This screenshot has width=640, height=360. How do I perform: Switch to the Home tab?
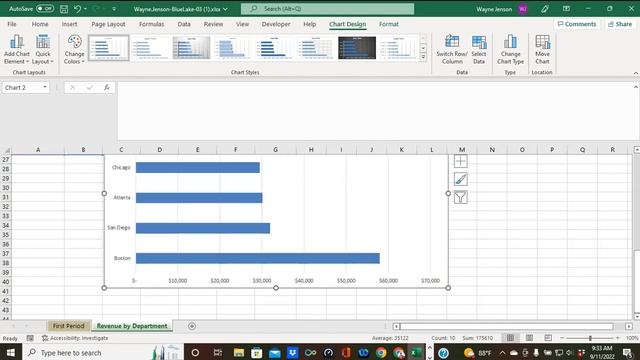point(40,24)
